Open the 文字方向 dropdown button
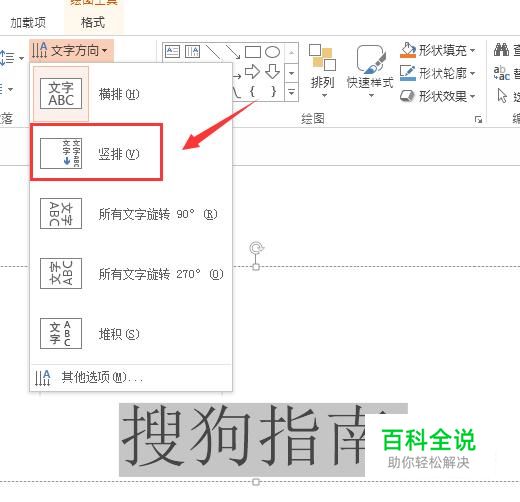The height and width of the screenshot is (502, 520). point(71,51)
